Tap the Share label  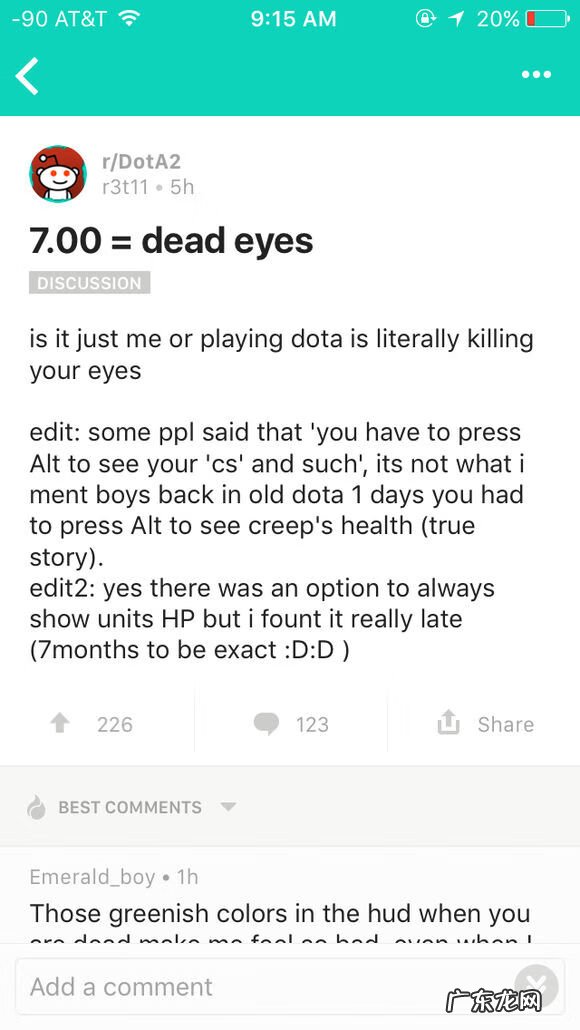[x=505, y=724]
